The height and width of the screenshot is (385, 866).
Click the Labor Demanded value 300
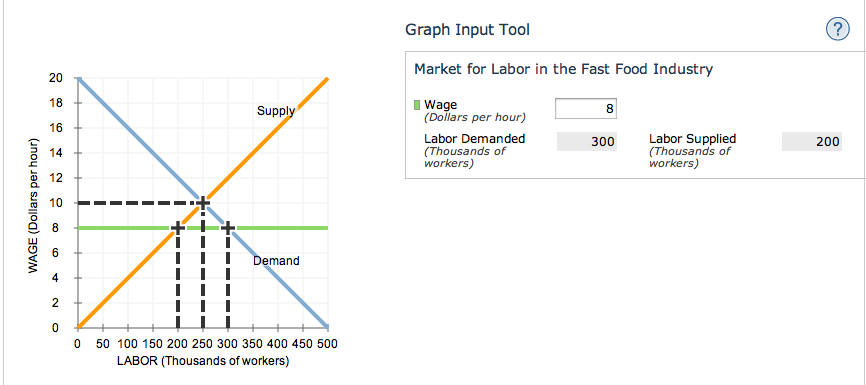point(587,142)
